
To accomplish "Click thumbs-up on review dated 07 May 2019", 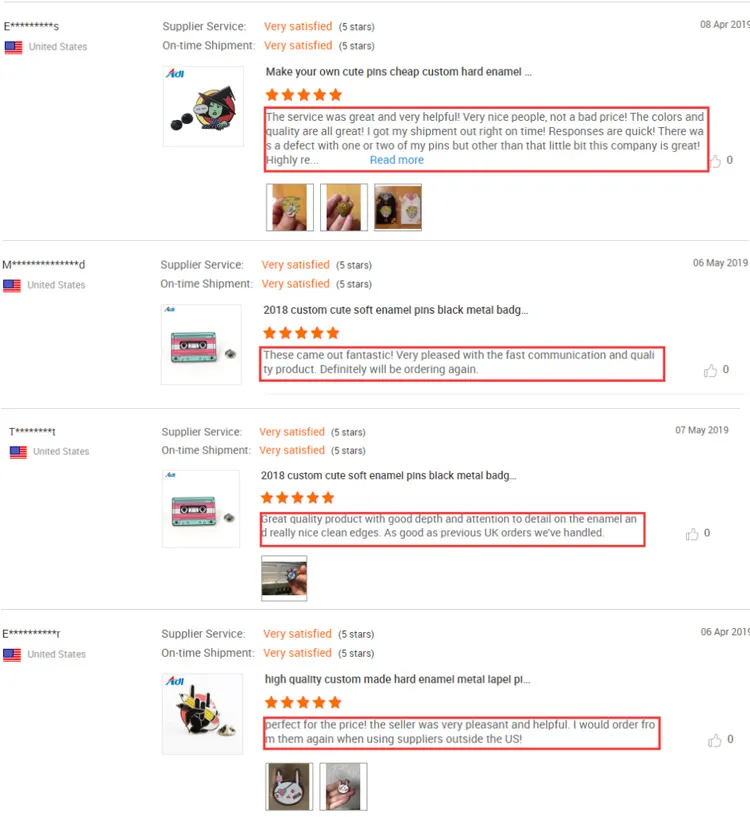I will click(x=692, y=534).
